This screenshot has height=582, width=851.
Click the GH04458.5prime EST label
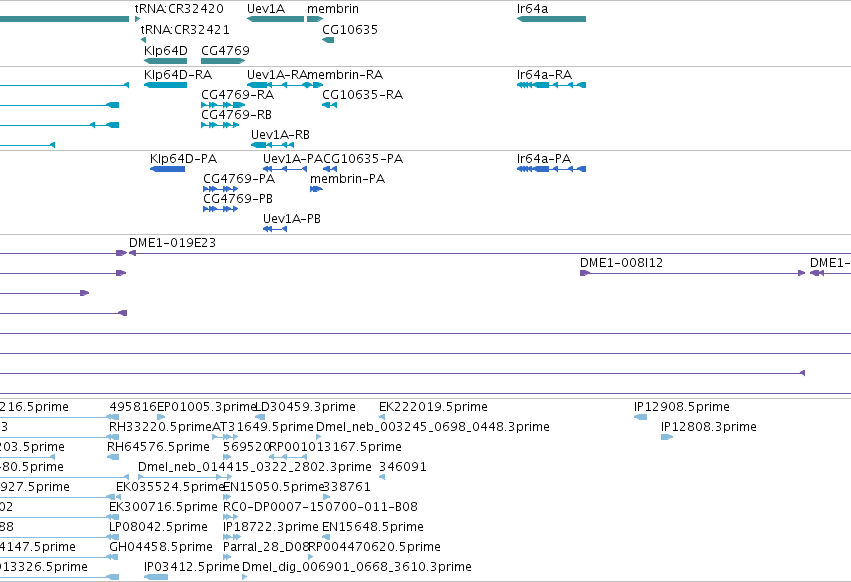pos(161,547)
